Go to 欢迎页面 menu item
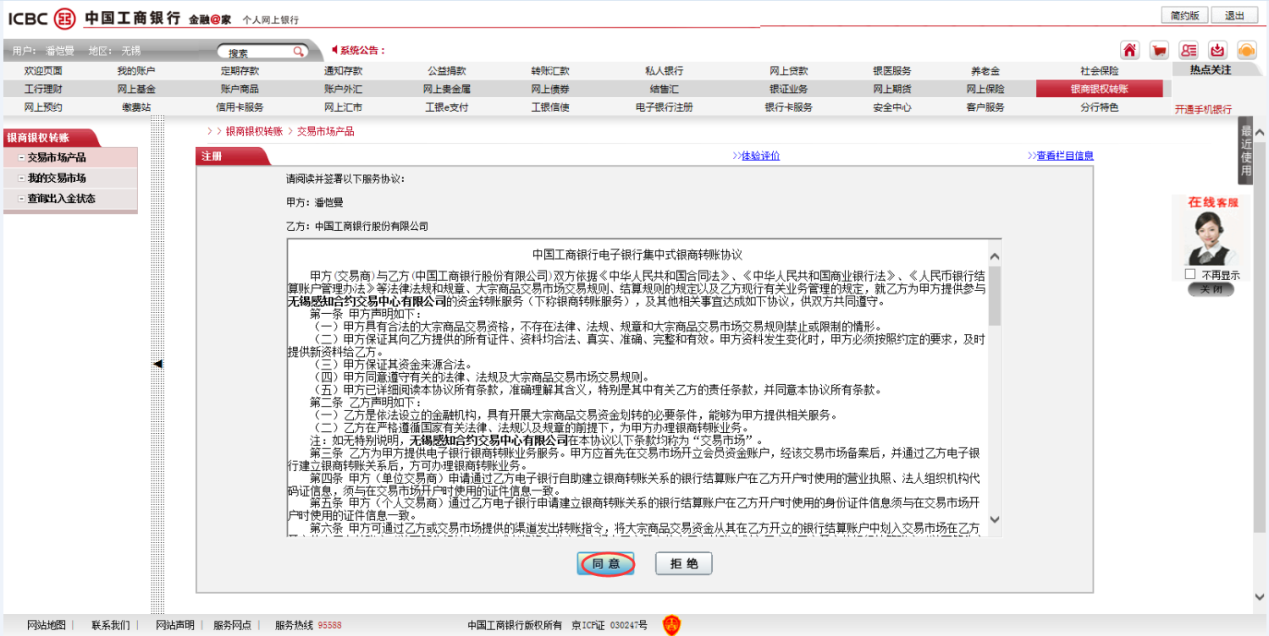The width and height of the screenshot is (1269, 636). coord(43,71)
